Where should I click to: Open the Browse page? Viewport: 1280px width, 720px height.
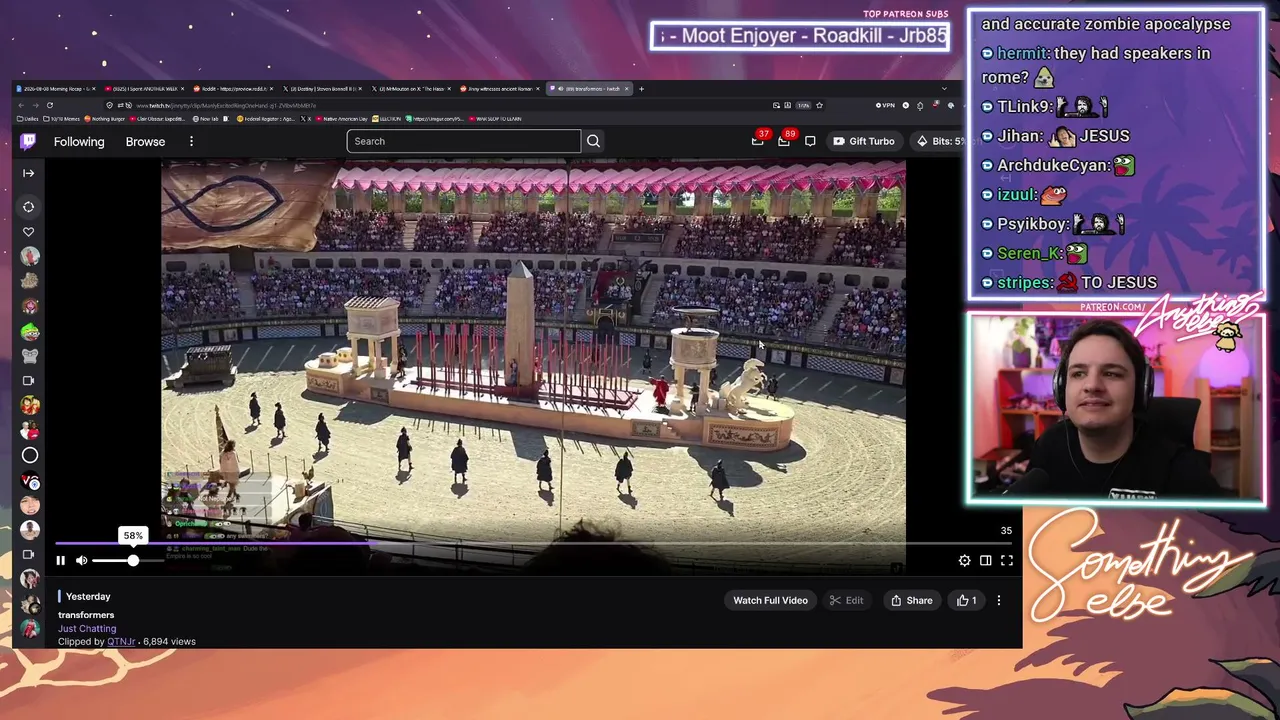pyautogui.click(x=145, y=141)
